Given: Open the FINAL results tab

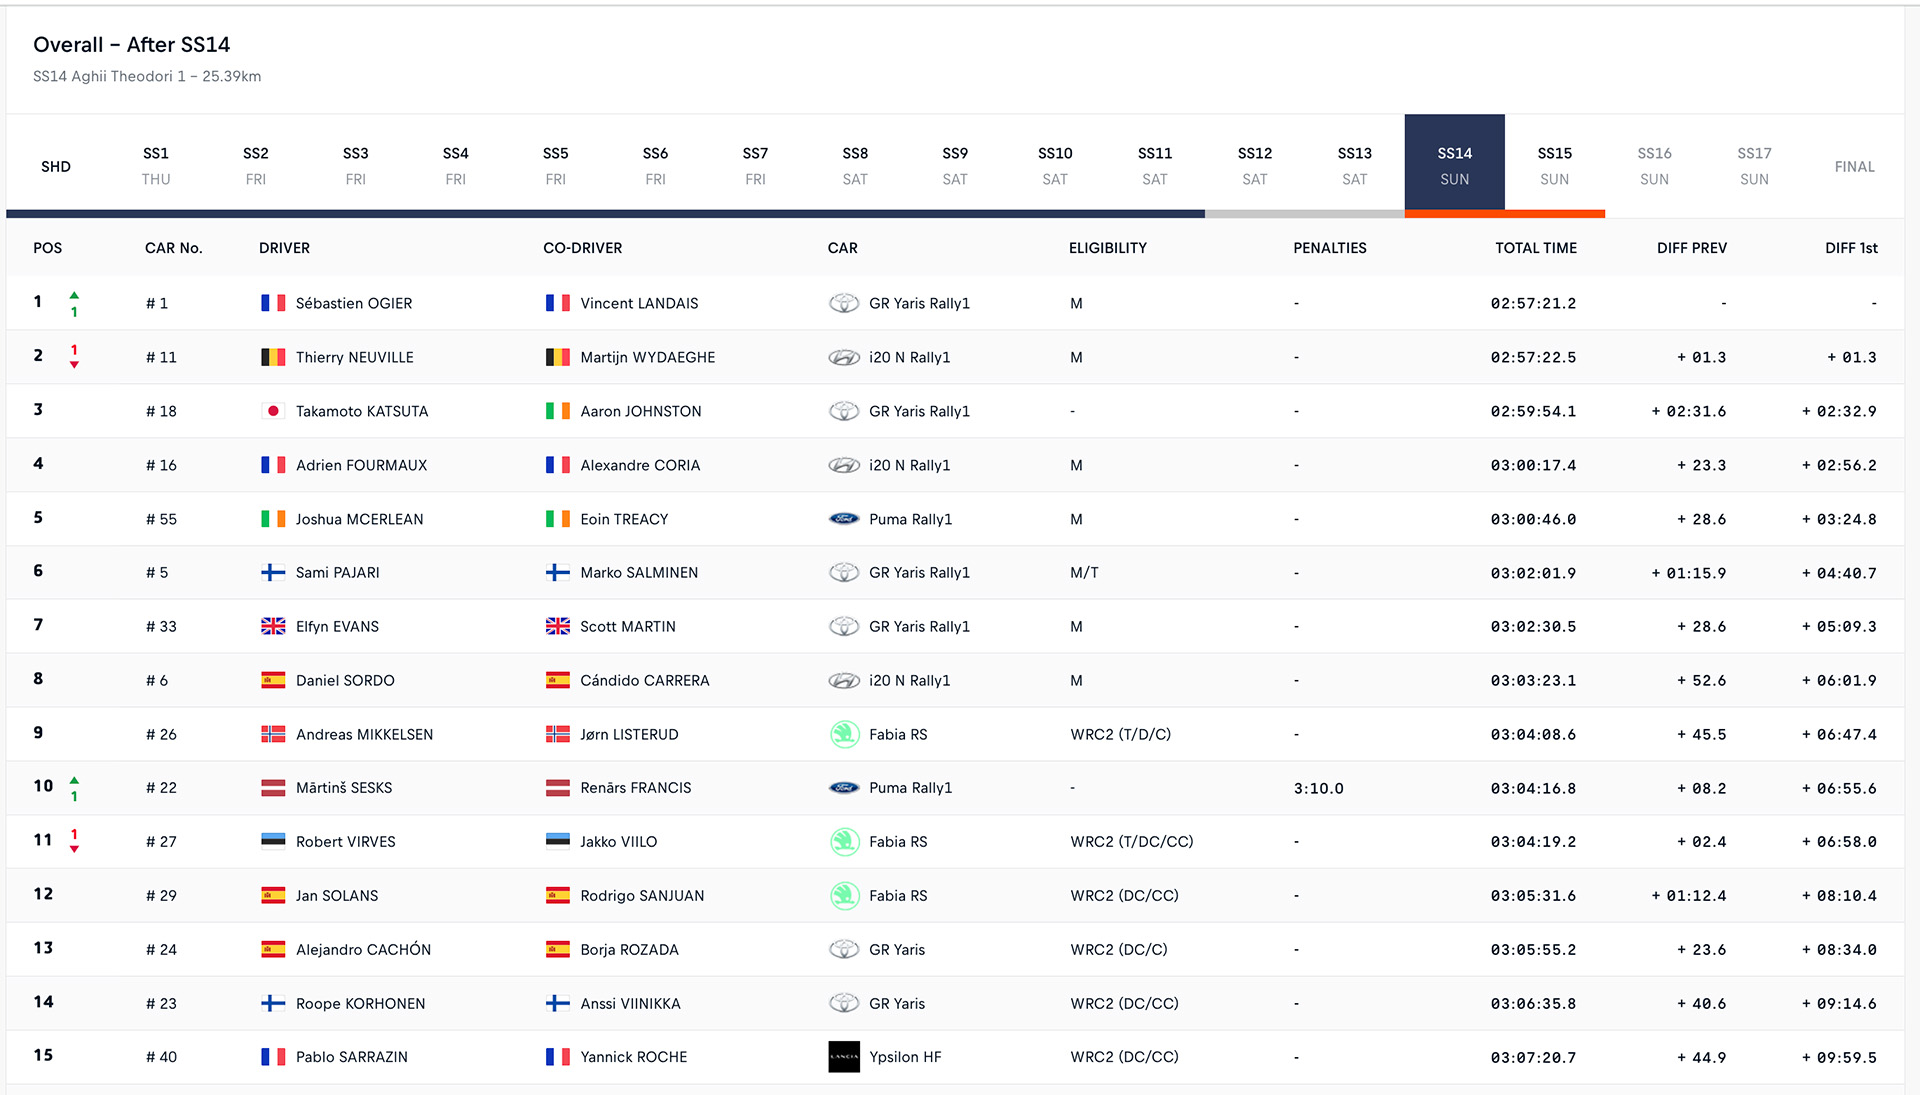Looking at the screenshot, I should tap(1854, 166).
